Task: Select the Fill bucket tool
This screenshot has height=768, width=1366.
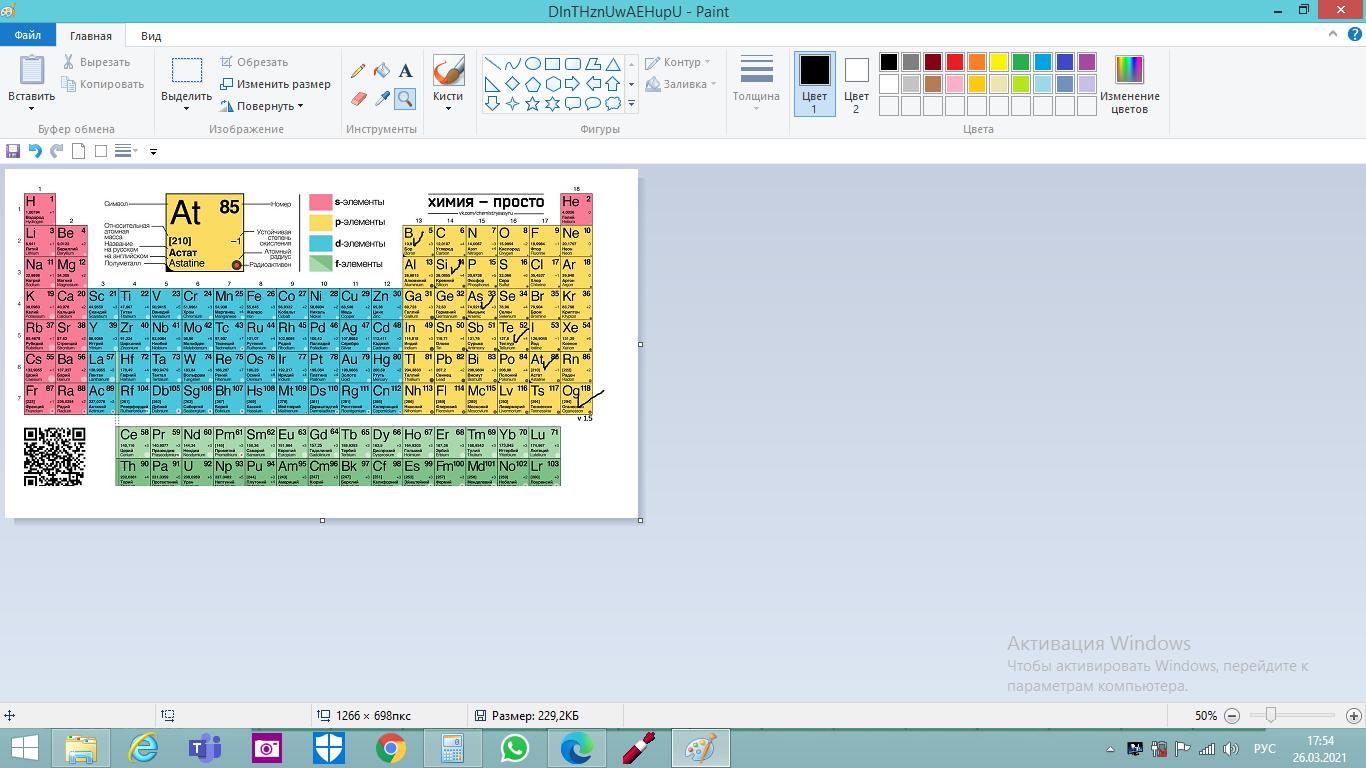Action: click(x=382, y=71)
